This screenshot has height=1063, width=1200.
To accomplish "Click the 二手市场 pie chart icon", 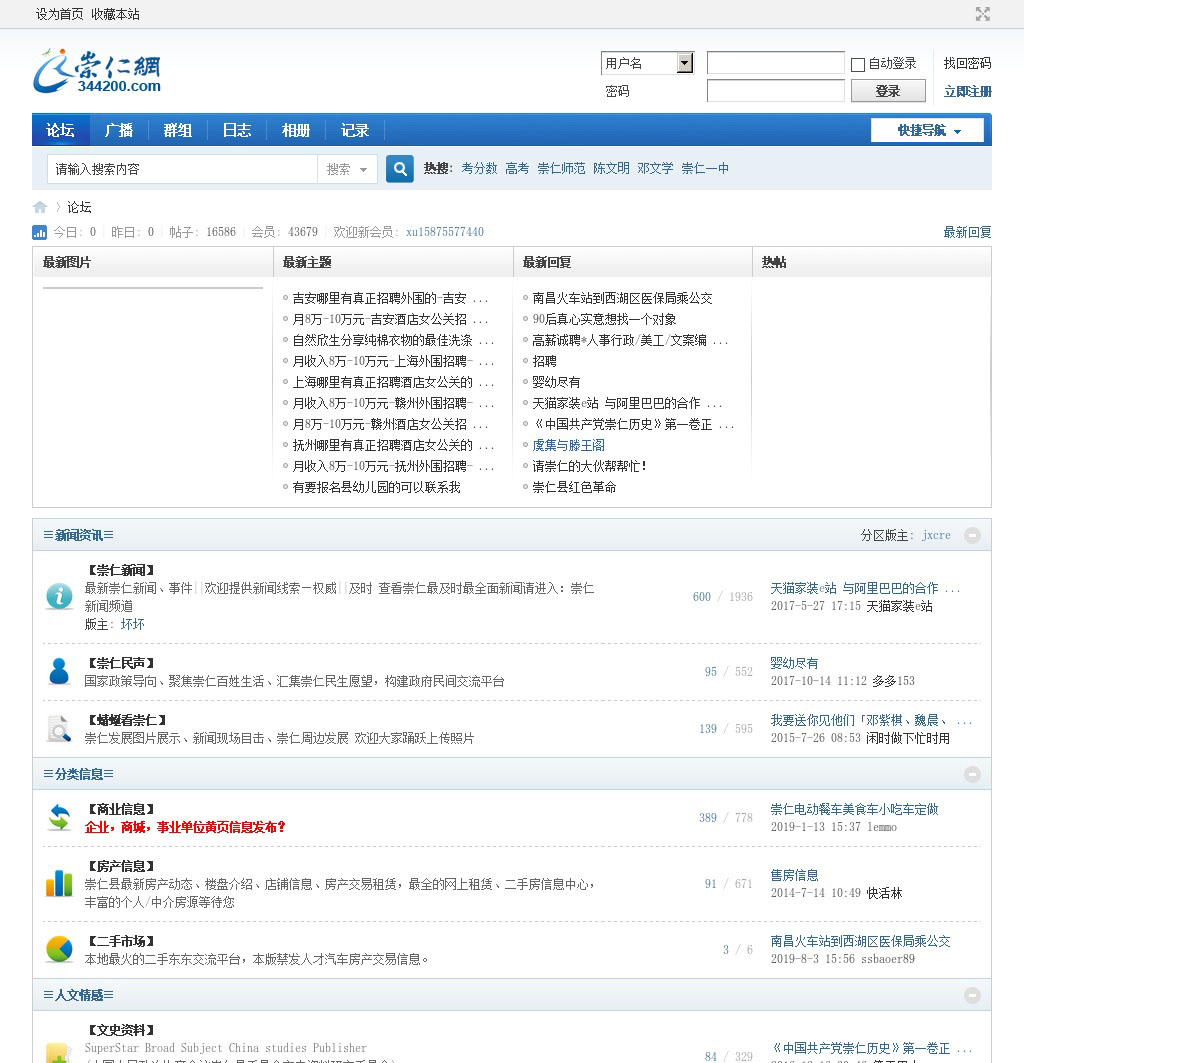I will coord(59,949).
